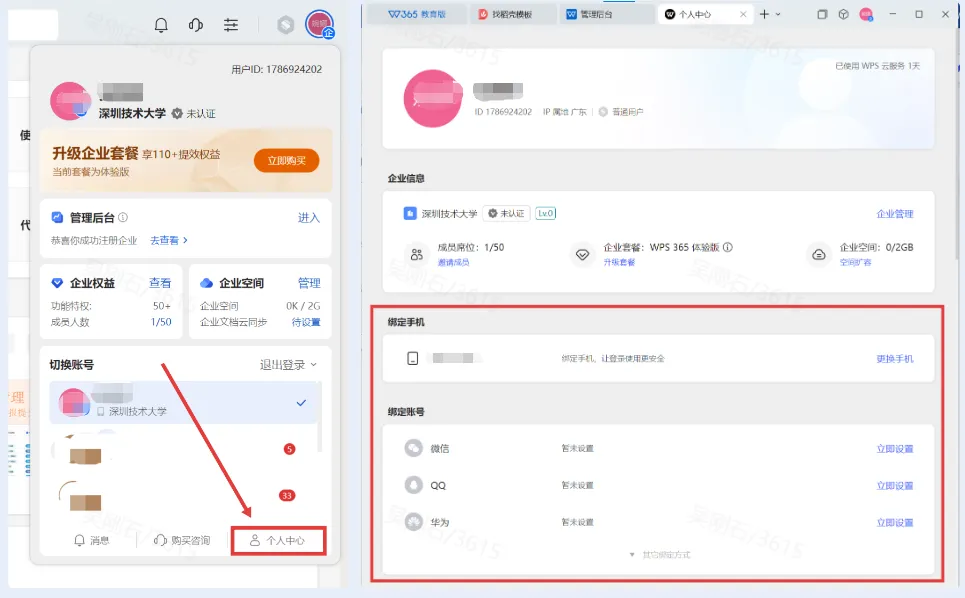Expand 其它绑定方式 at the bottom

pos(660,555)
